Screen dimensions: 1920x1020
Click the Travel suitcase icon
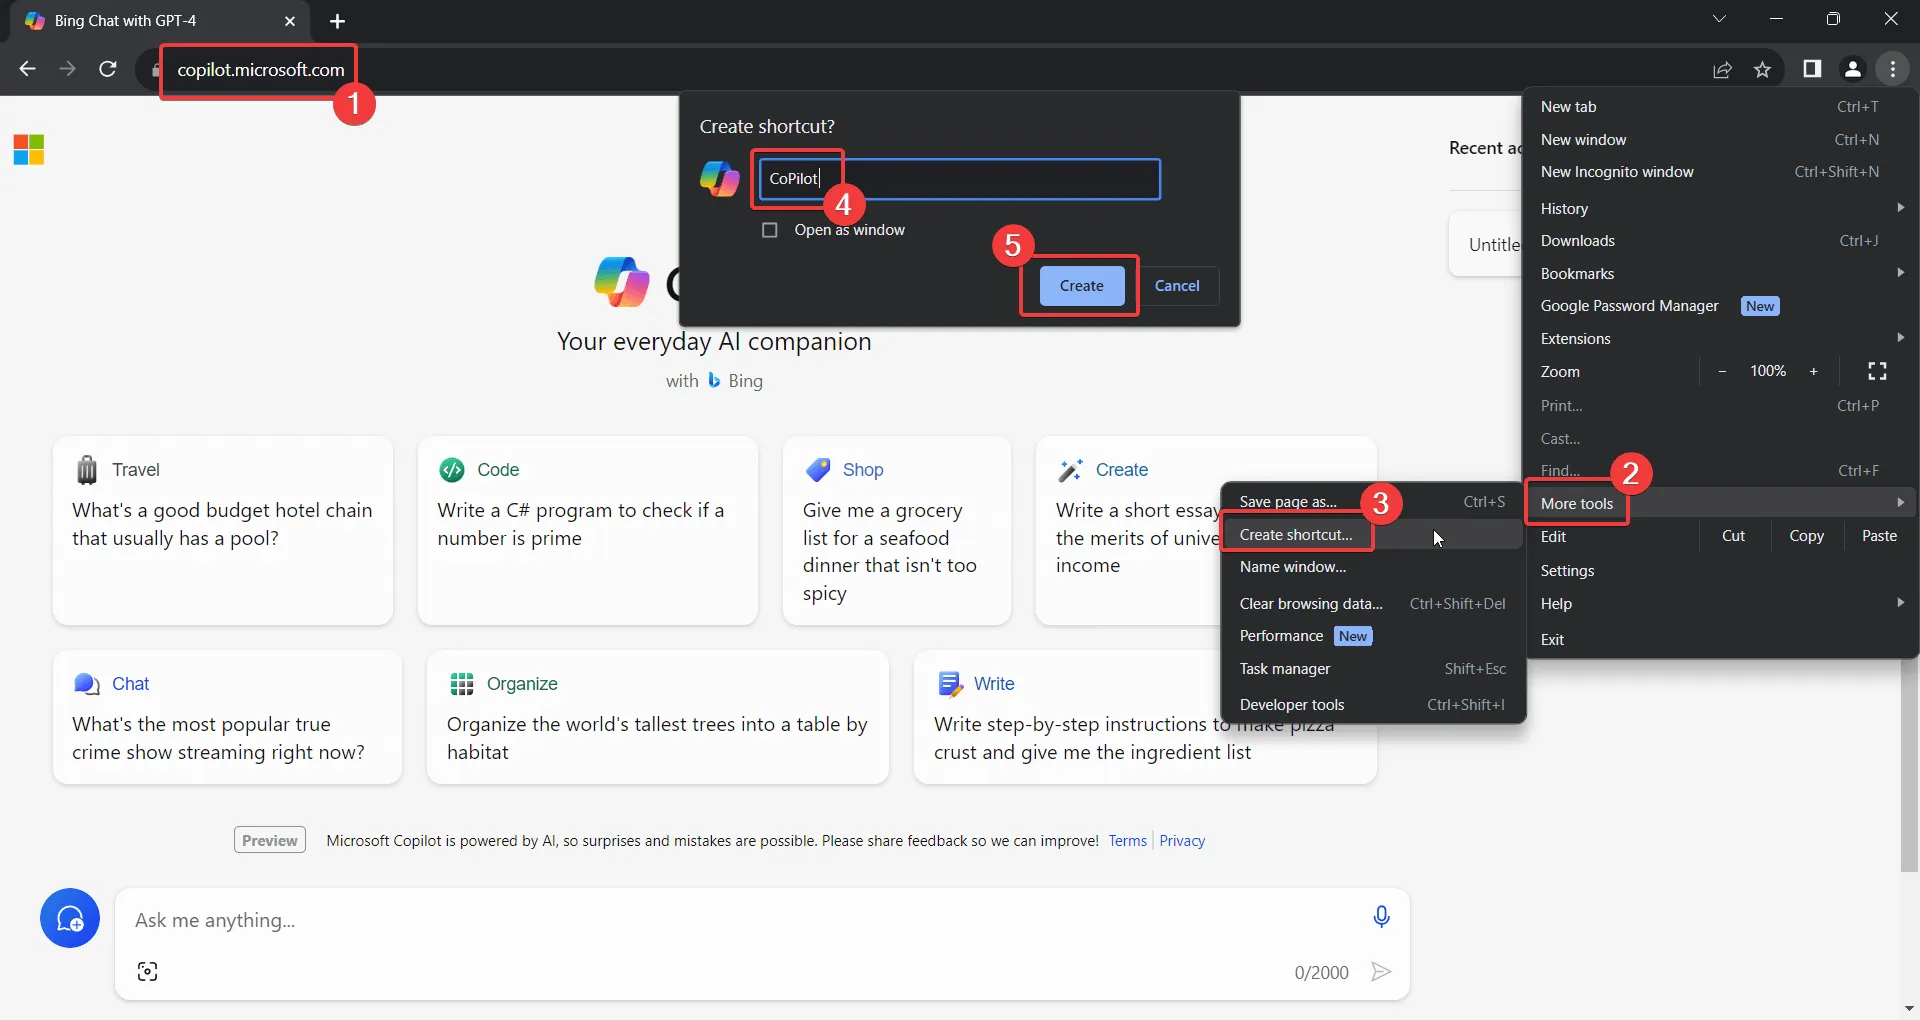87,469
